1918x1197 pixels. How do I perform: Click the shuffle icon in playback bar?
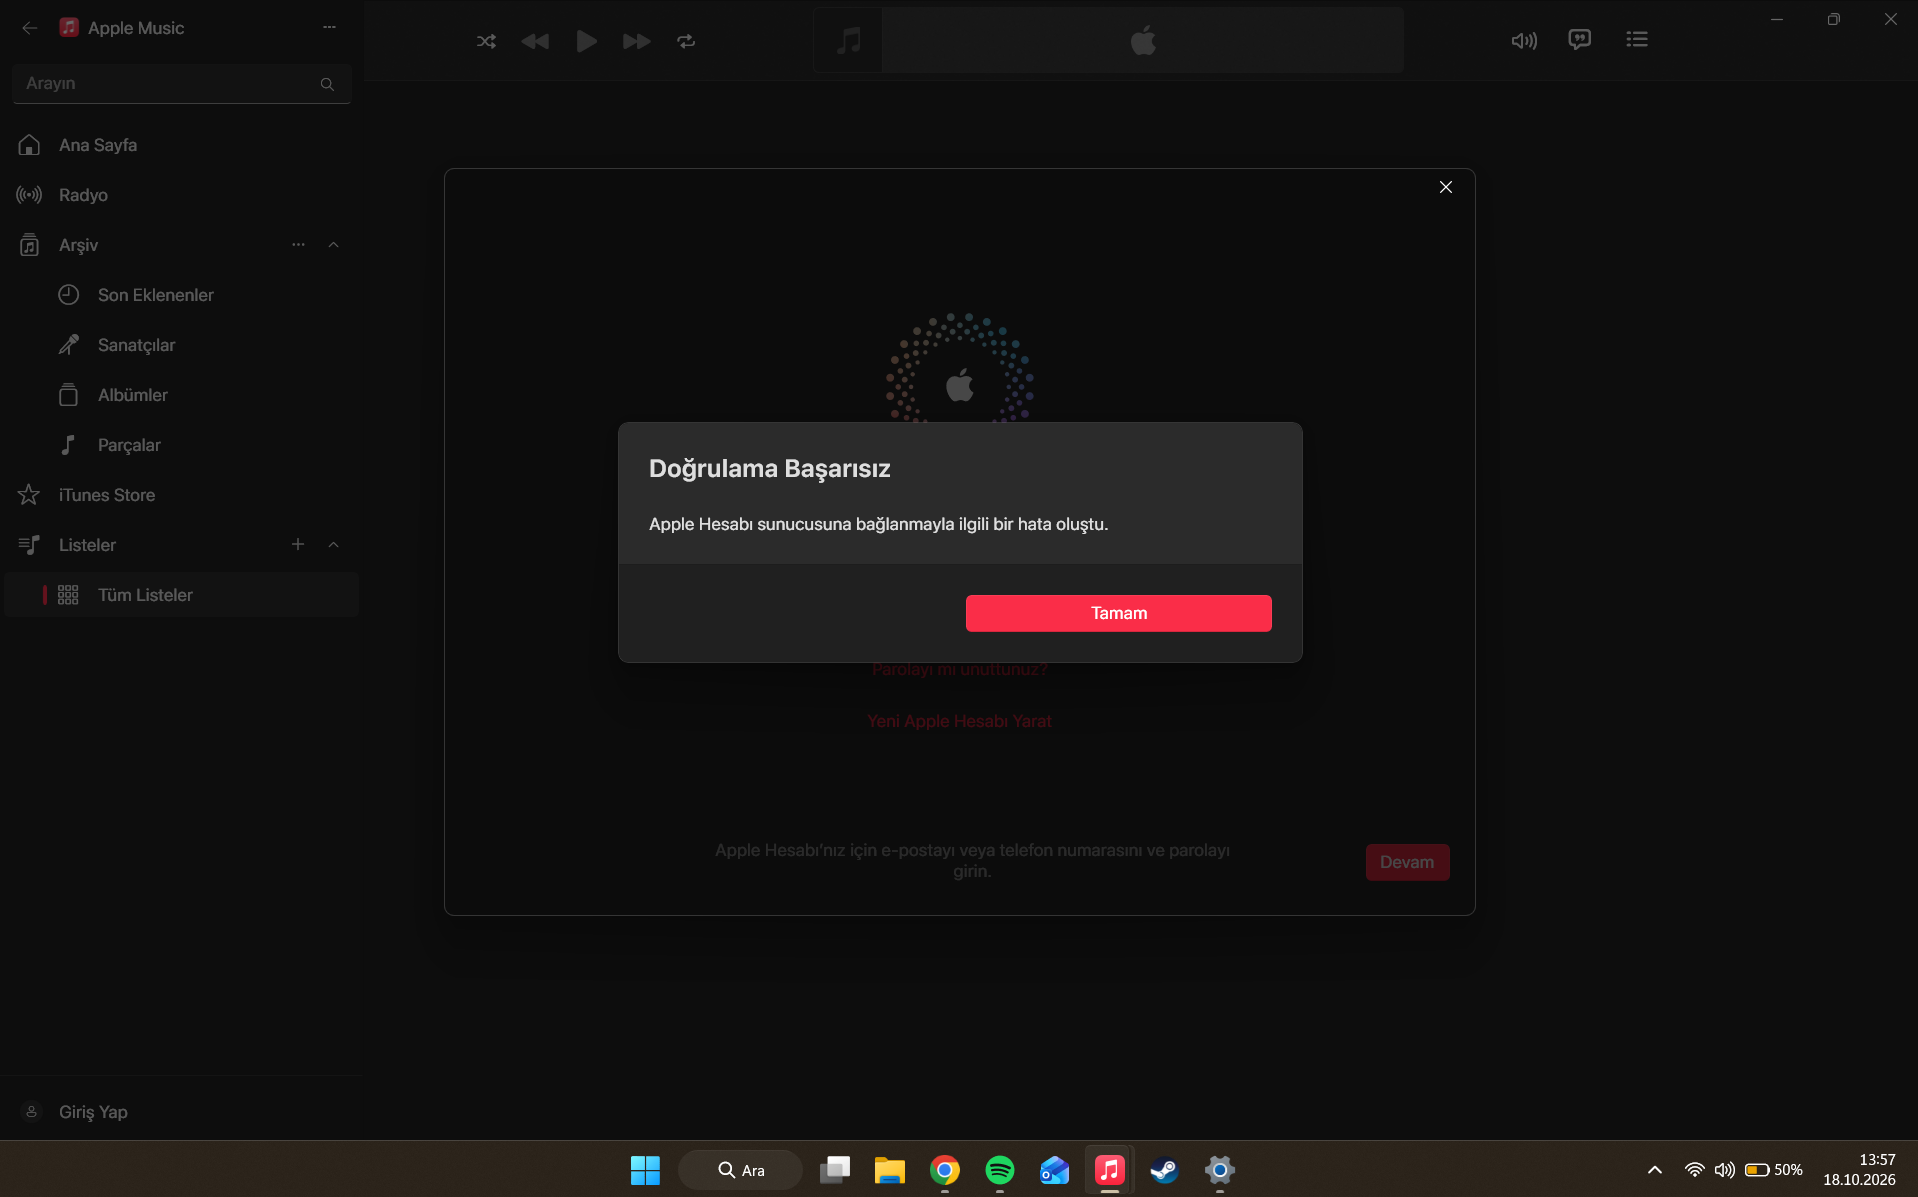point(486,41)
